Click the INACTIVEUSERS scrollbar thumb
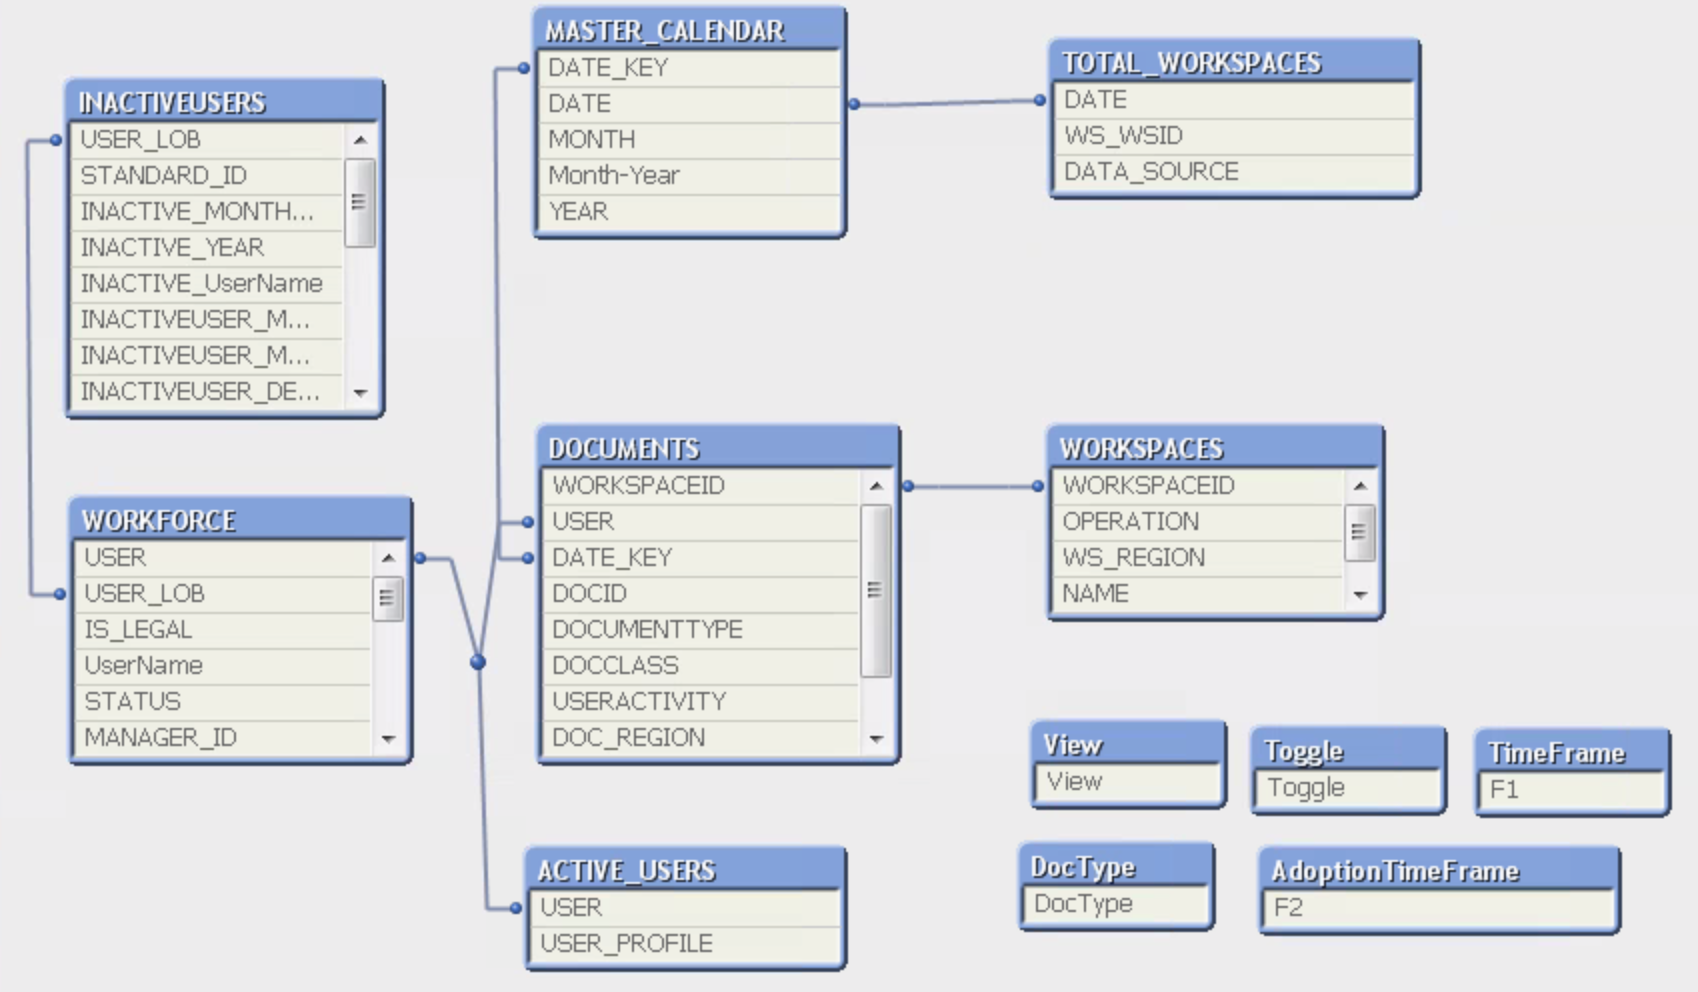1698x992 pixels. pyautogui.click(x=360, y=202)
